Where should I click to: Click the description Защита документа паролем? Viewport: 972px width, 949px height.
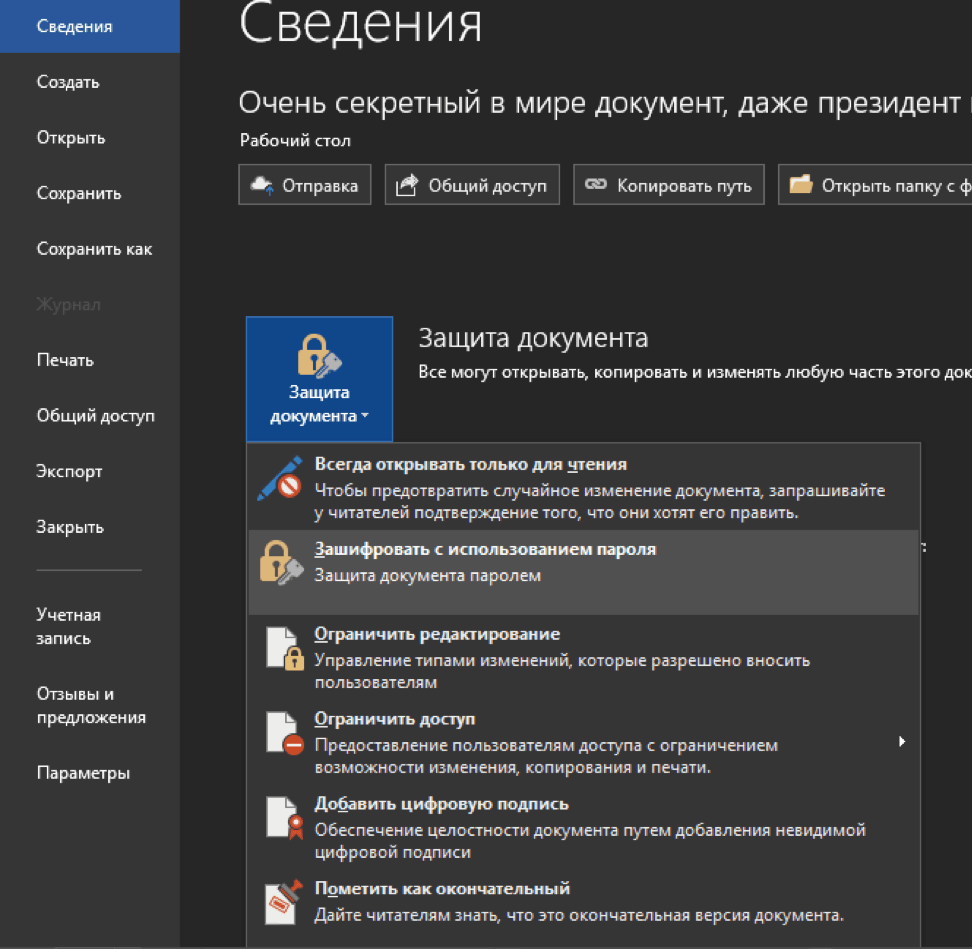428,576
